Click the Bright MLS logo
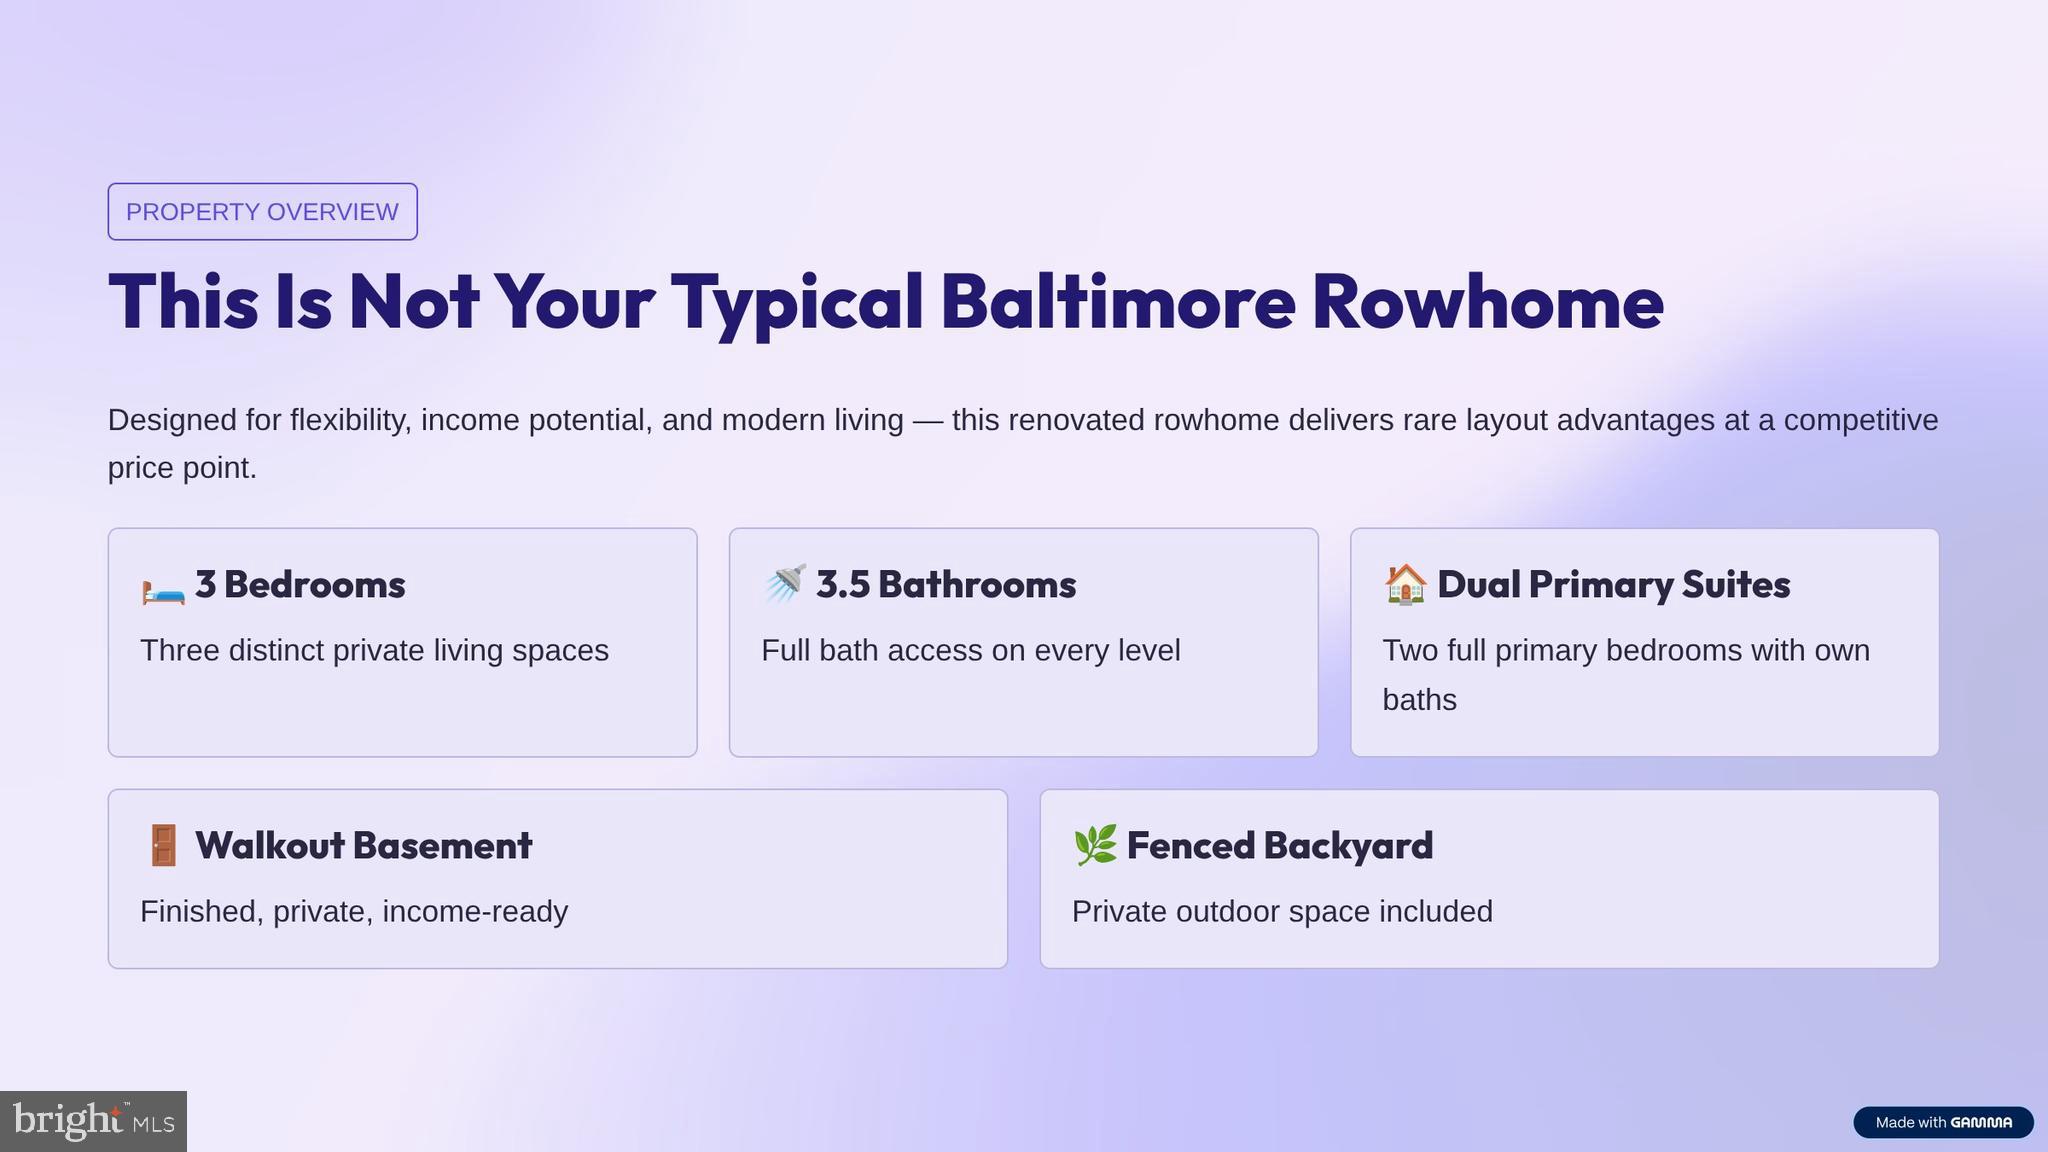 coord(93,1121)
